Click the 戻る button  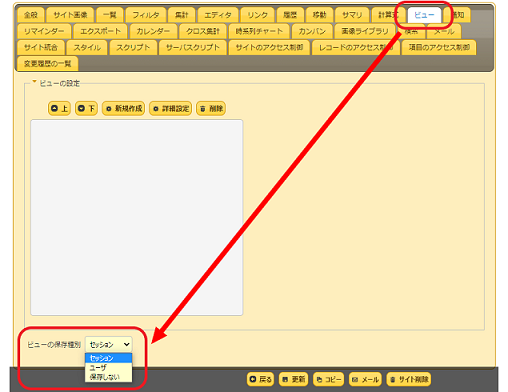click(x=261, y=379)
